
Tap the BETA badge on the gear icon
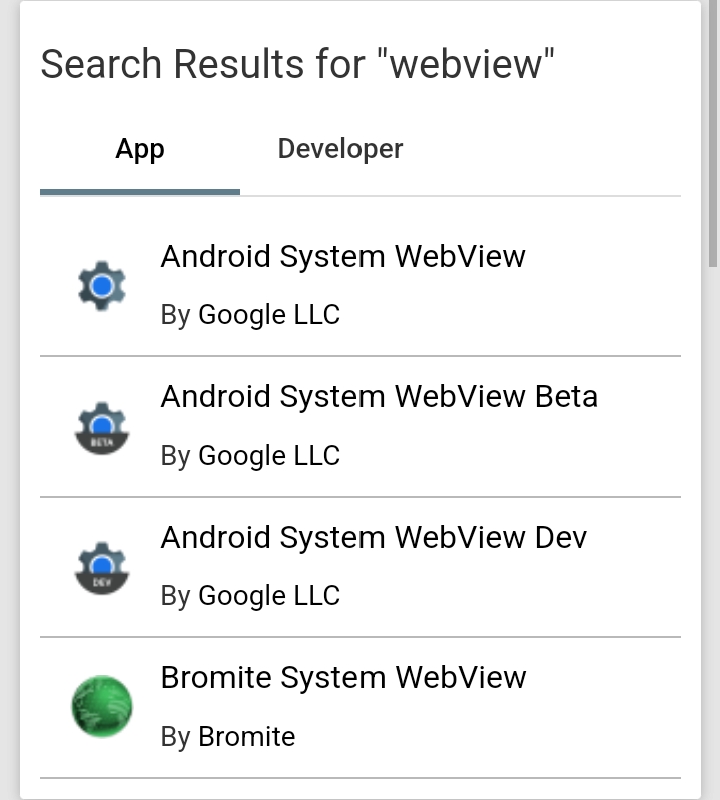point(102,442)
